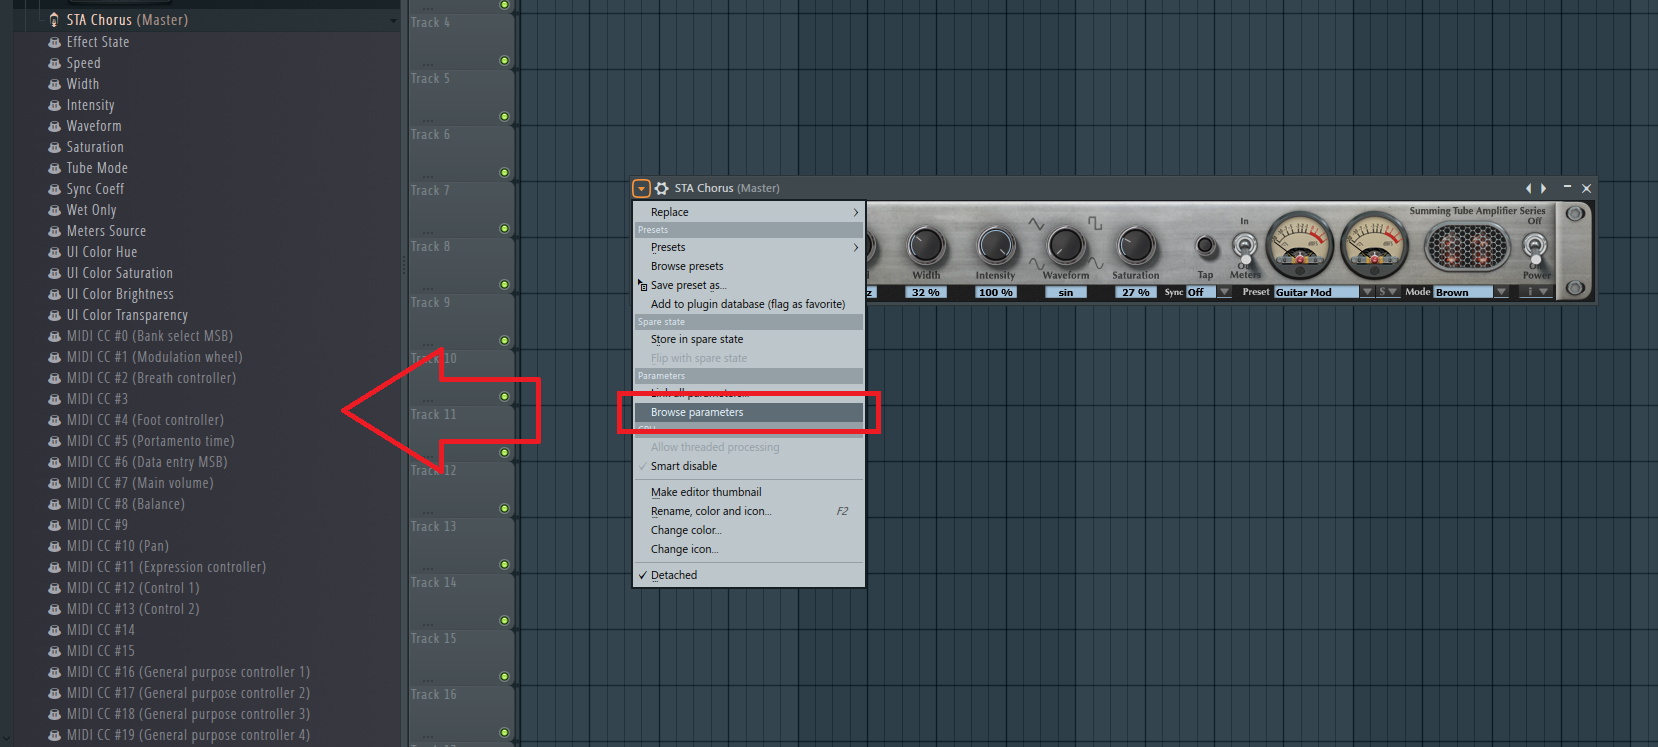1658x747 pixels.
Task: Click the STA Chorus (Master) plugin icon in the browser
Action: (x=54, y=20)
